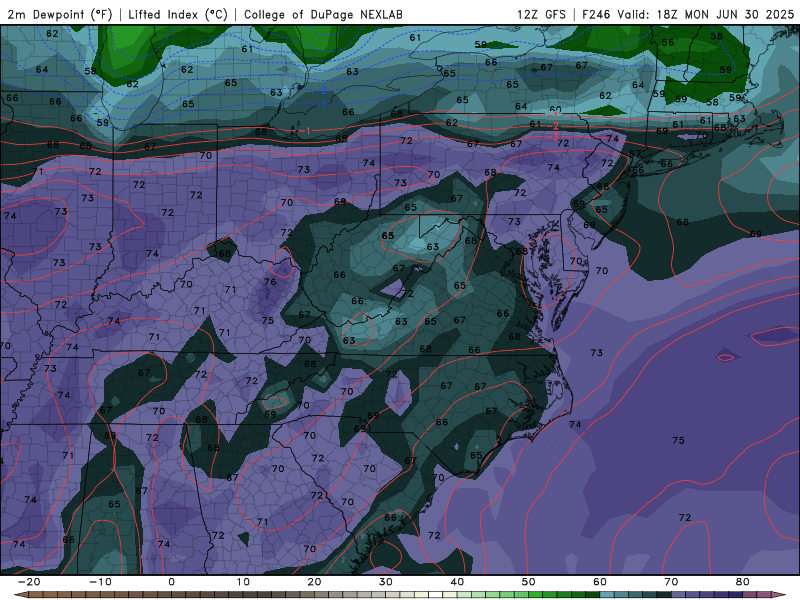The height and width of the screenshot is (600, 800).
Task: Click the brown arrow end of color scale
Action: [19, 595]
